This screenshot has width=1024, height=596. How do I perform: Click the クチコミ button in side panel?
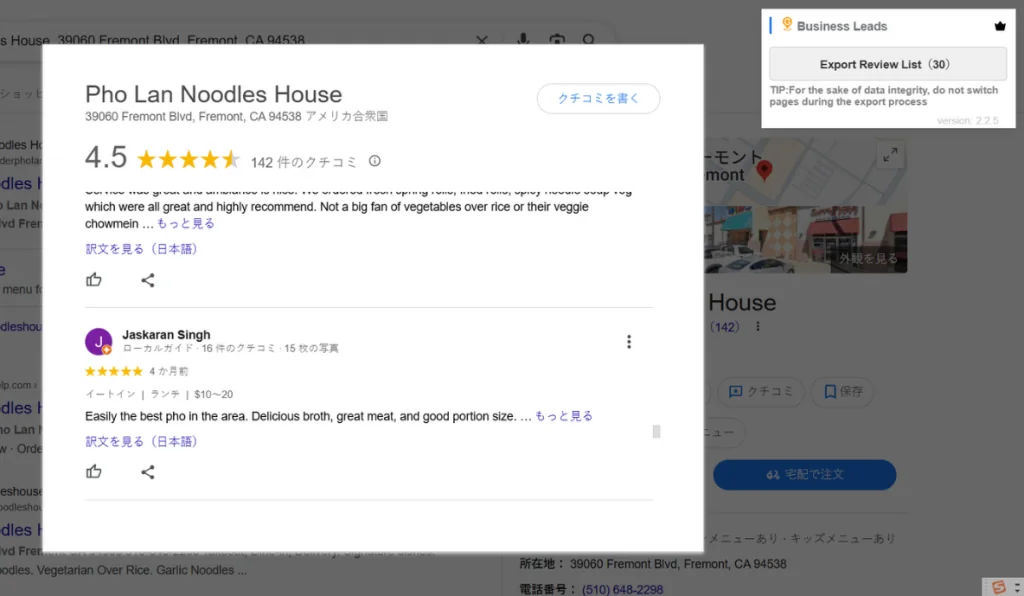pos(761,392)
